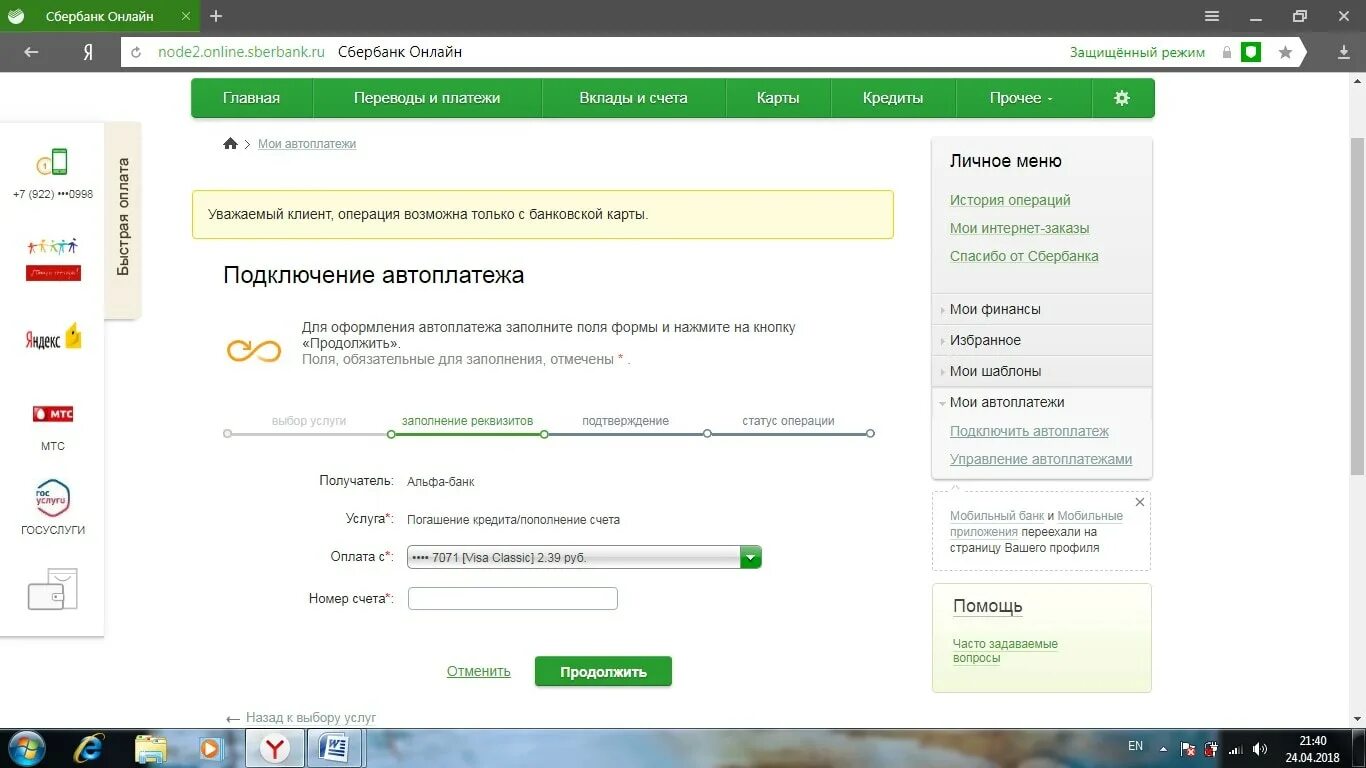Open Мои автоплатежи breadcrumb link
1366x768 pixels.
click(307, 144)
